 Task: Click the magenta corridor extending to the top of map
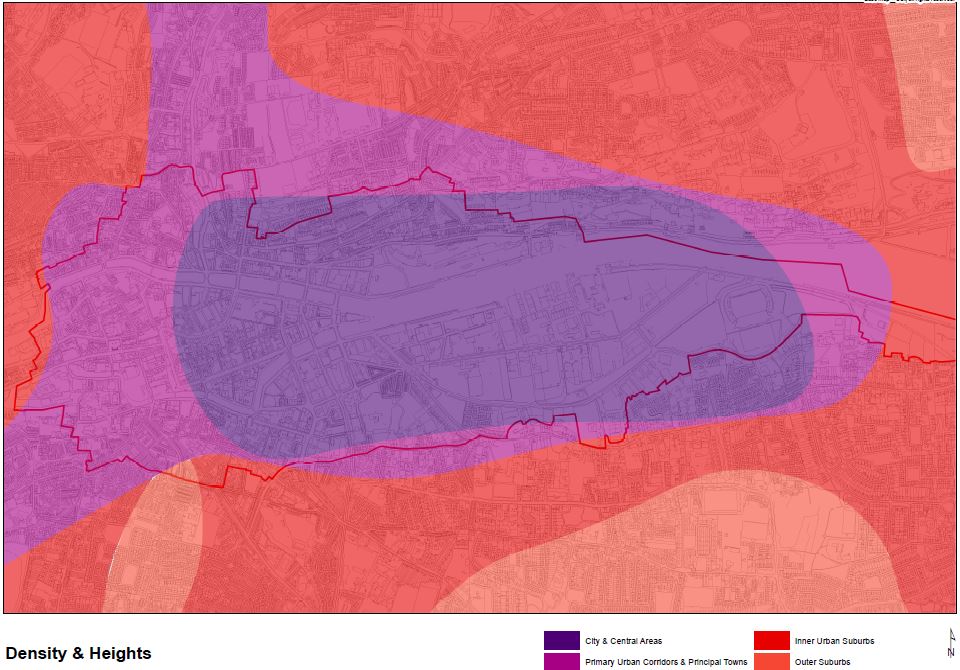[205, 80]
